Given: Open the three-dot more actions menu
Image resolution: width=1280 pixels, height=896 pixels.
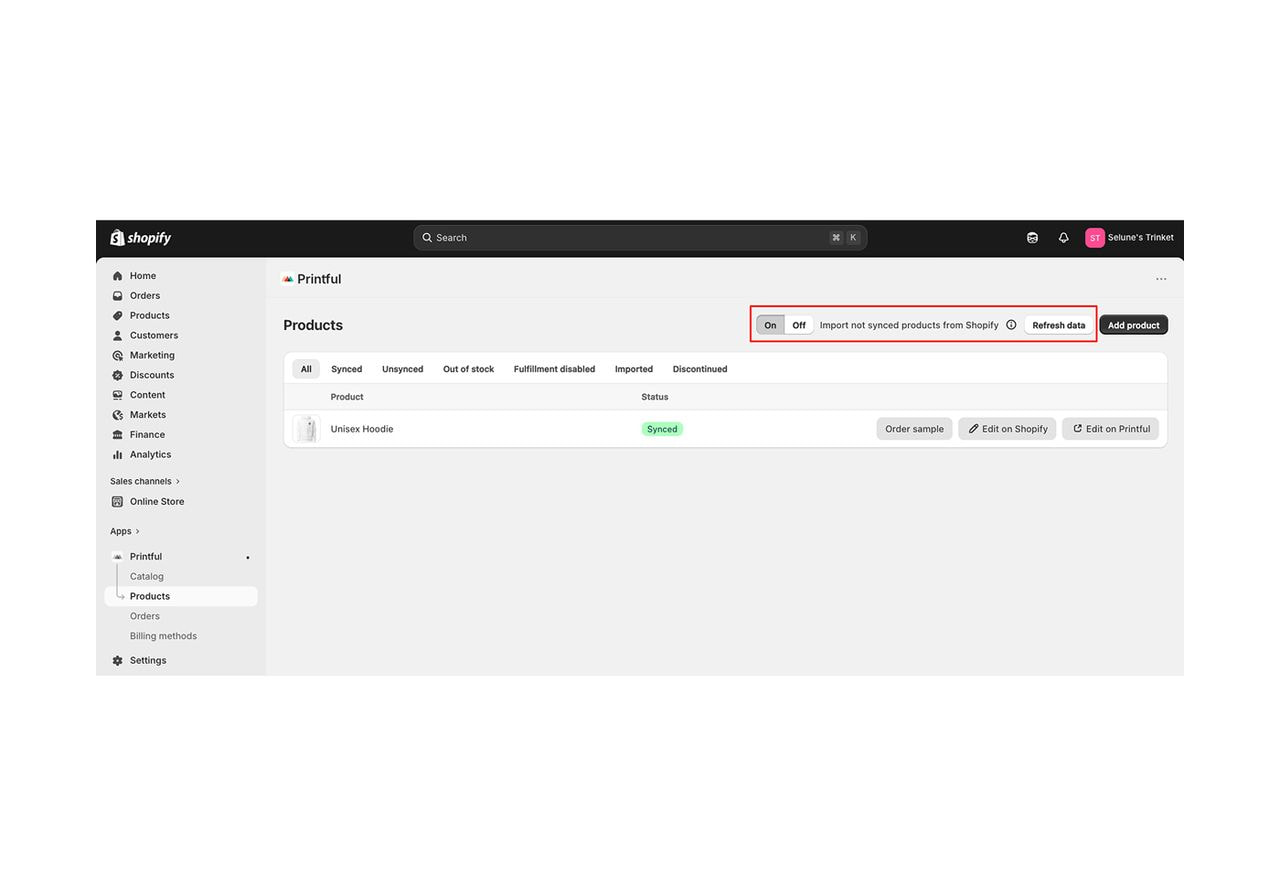Looking at the screenshot, I should (x=1161, y=280).
